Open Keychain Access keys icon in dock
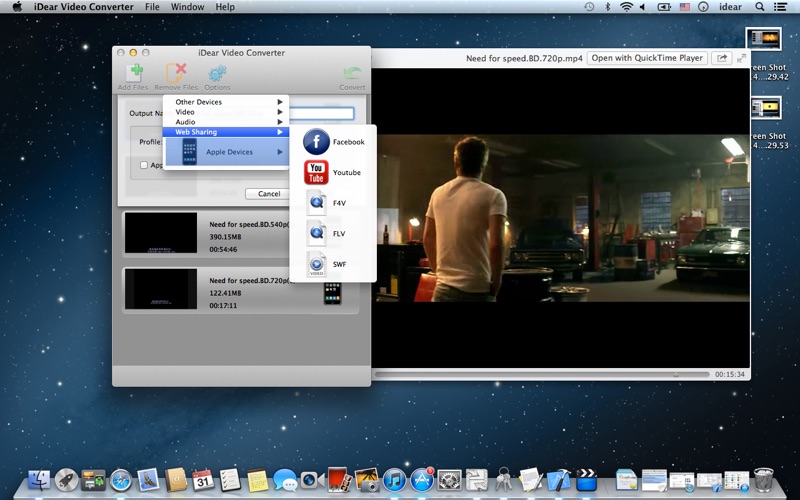 (504, 480)
